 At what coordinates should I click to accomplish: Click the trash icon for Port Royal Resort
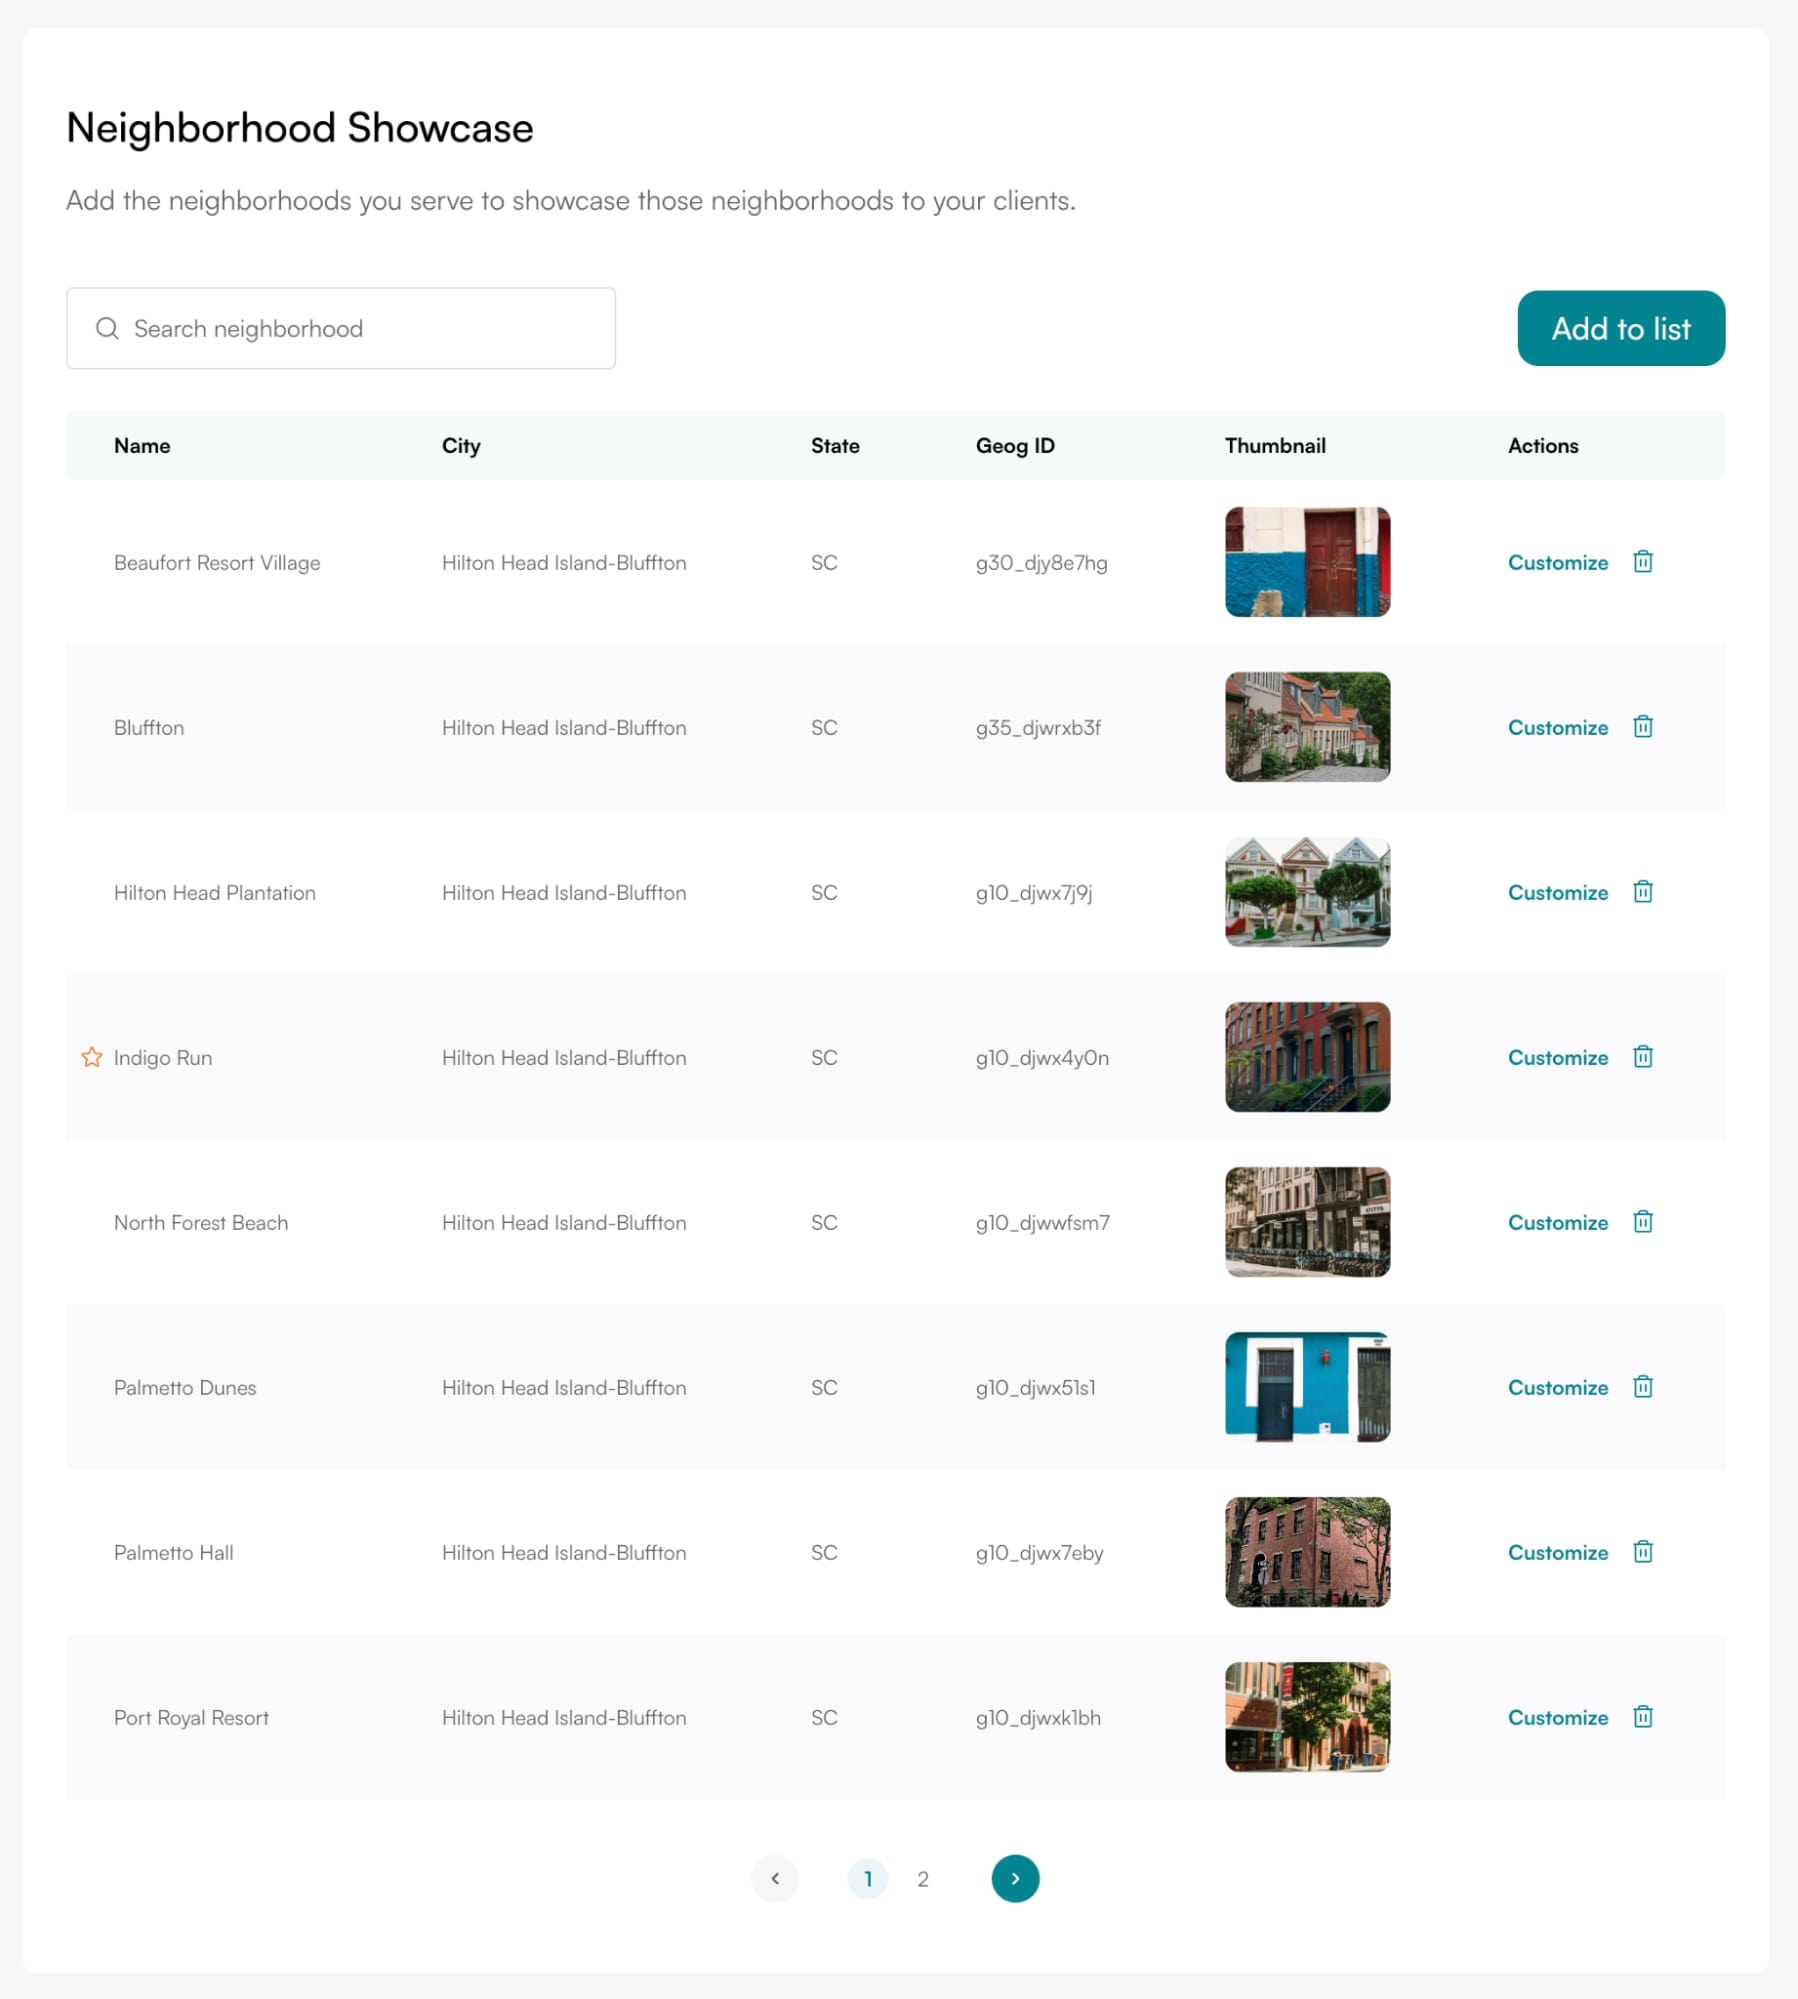pyautogui.click(x=1643, y=1717)
